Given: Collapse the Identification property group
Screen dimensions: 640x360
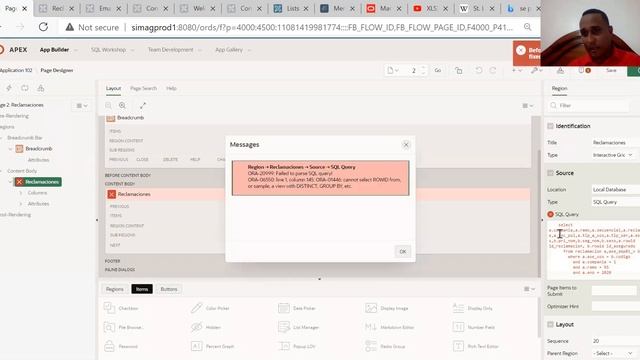Looking at the screenshot, I should tap(550, 126).
